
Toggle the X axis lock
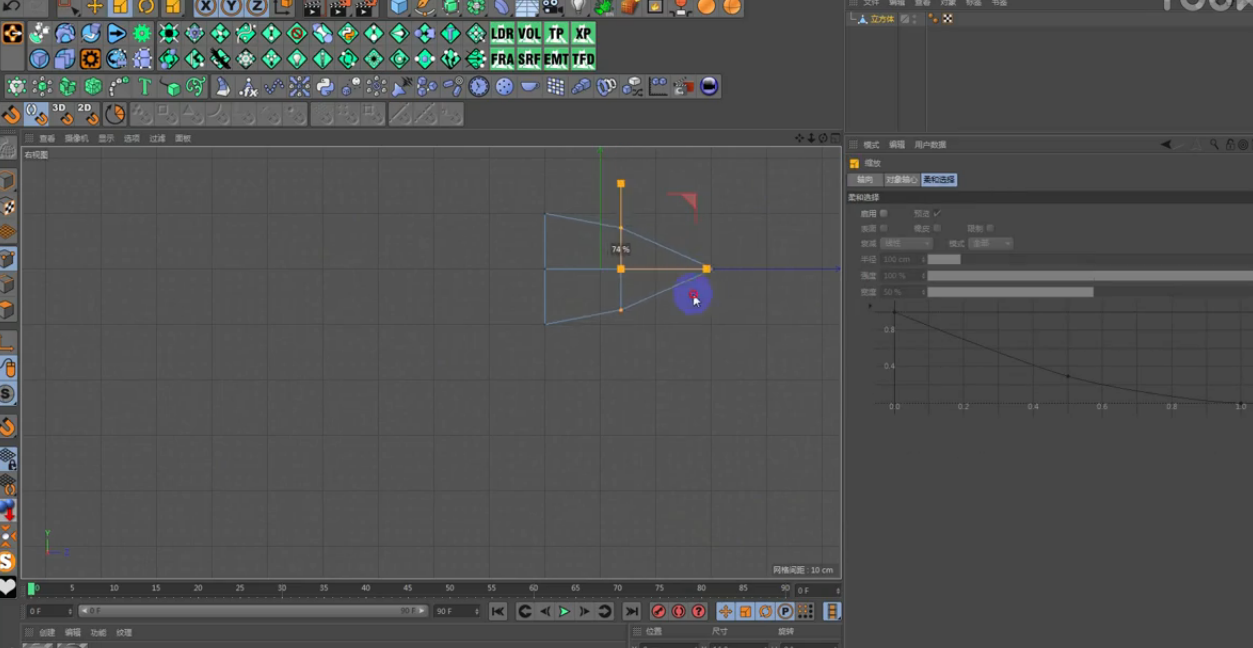[205, 6]
